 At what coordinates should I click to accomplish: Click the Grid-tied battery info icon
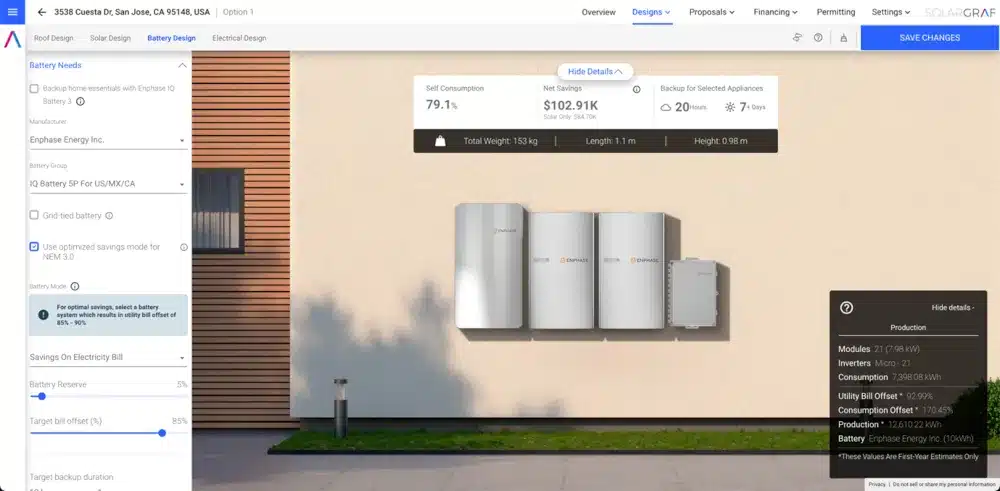(x=109, y=215)
